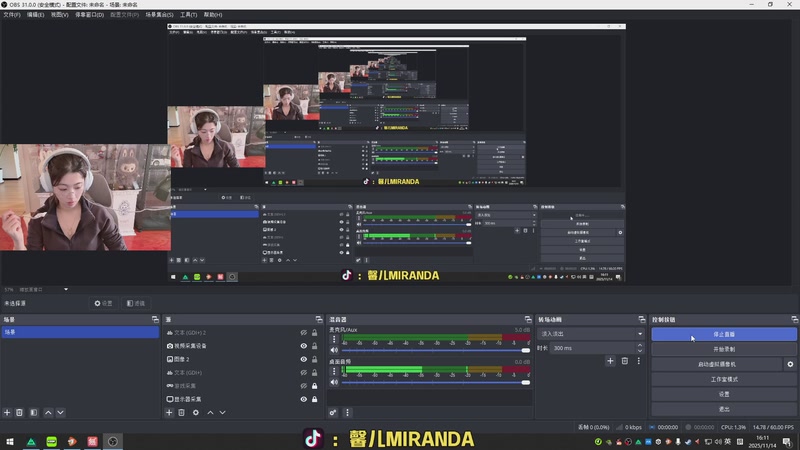
Task: Mute the 桌面音频 speaker icon
Action: tap(334, 382)
